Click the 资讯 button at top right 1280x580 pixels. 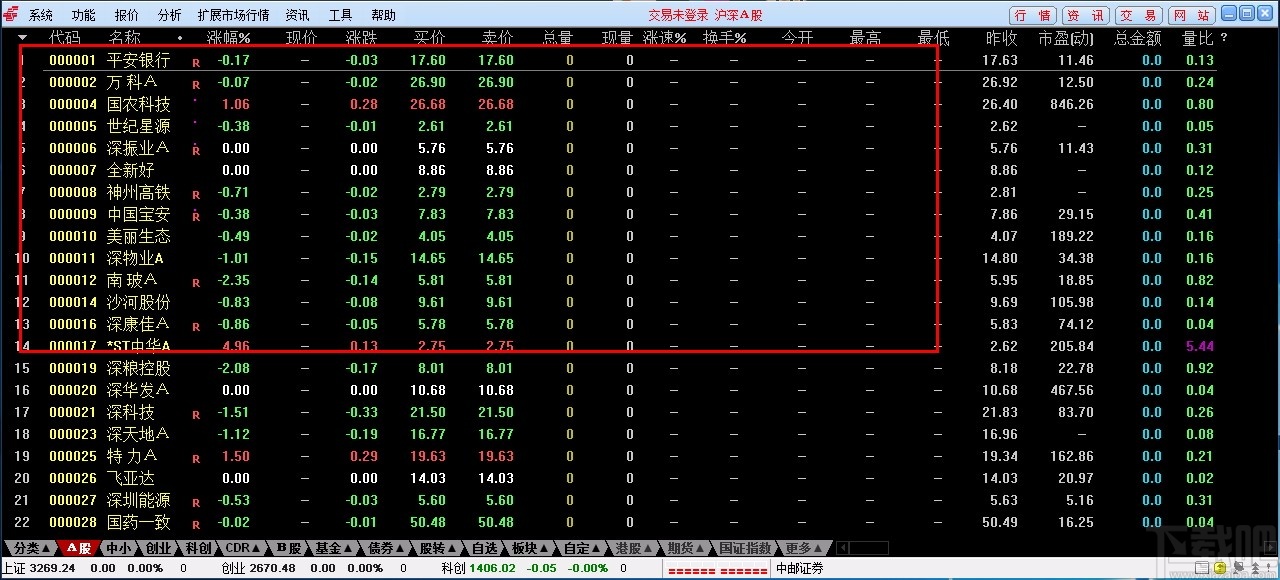(1085, 15)
